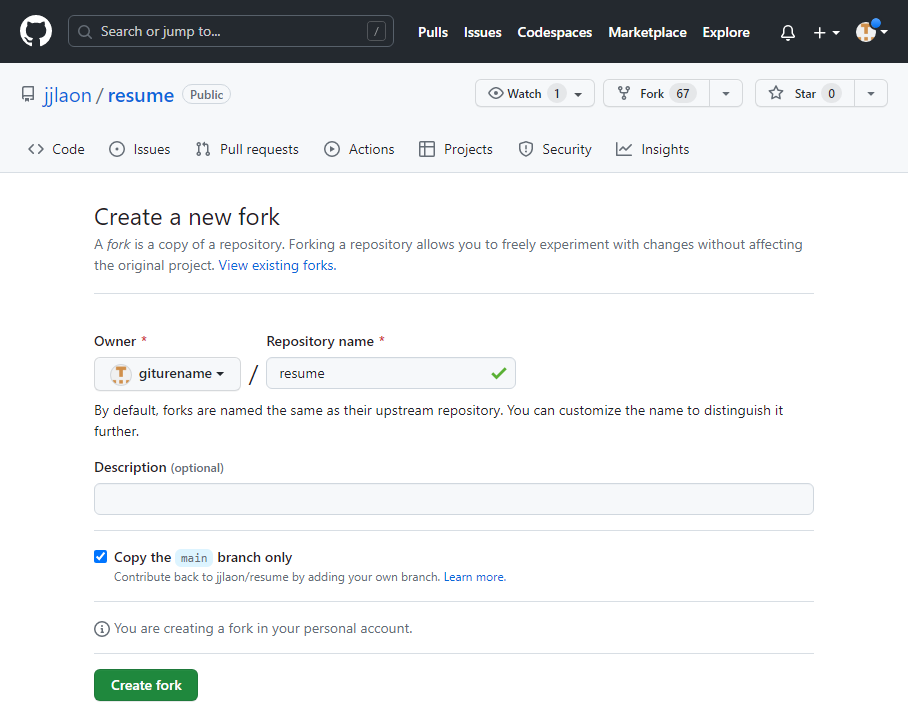This screenshot has width=908, height=728.
Task: Click the repository book icon beside jjlaon
Action: click(x=28, y=94)
